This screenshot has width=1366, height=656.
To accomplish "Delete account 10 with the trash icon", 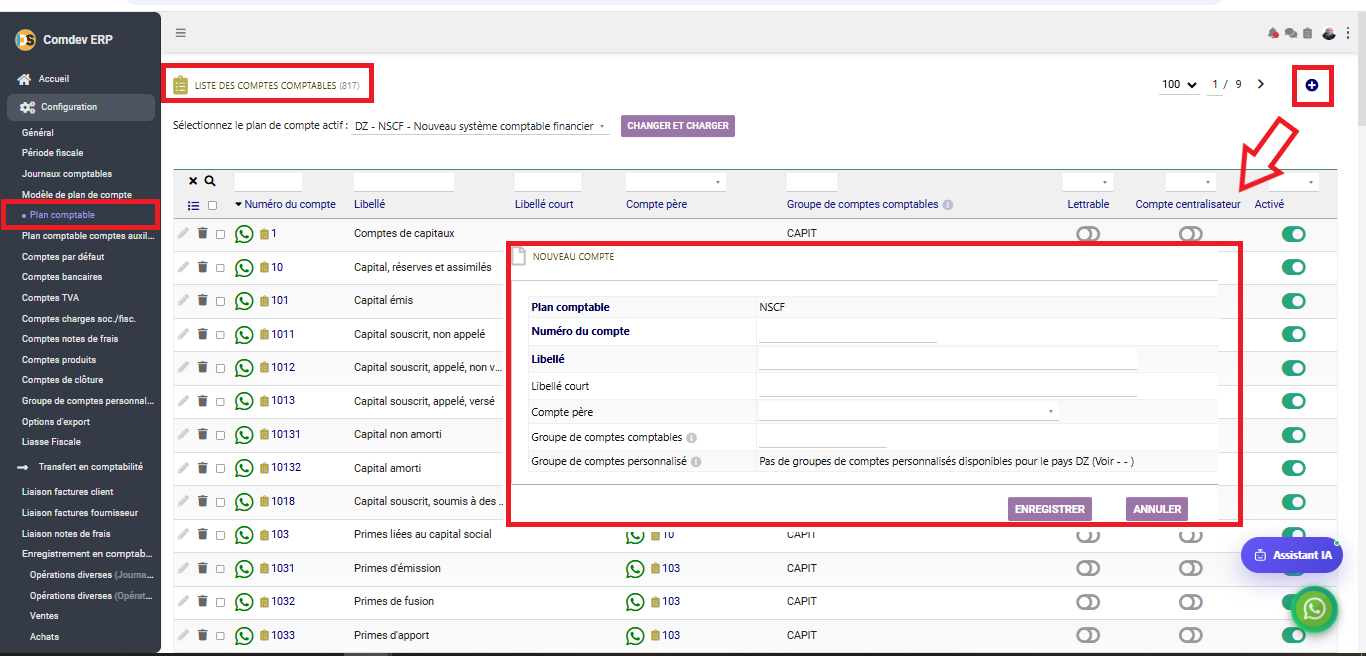I will [x=202, y=267].
